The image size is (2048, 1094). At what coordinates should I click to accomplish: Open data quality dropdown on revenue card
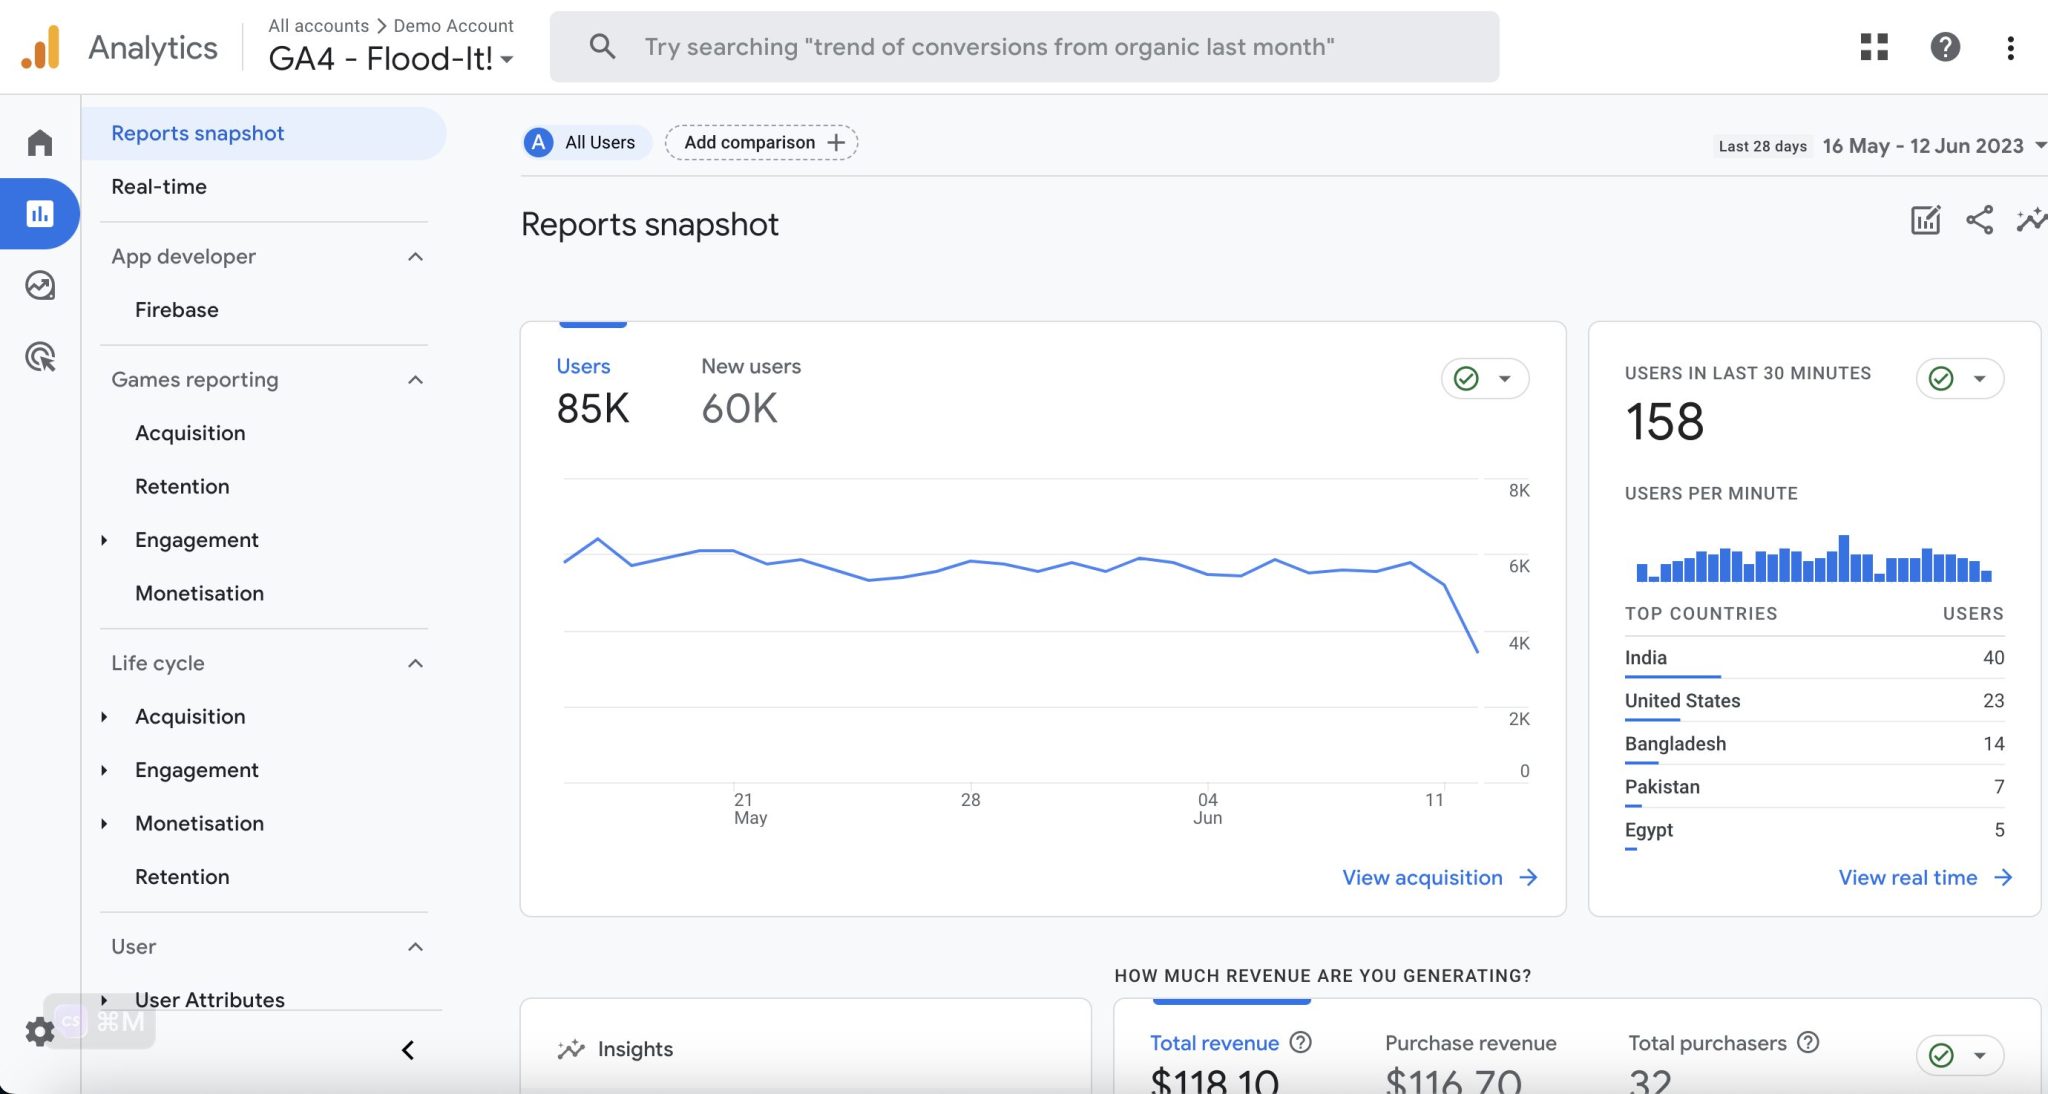point(1960,1055)
